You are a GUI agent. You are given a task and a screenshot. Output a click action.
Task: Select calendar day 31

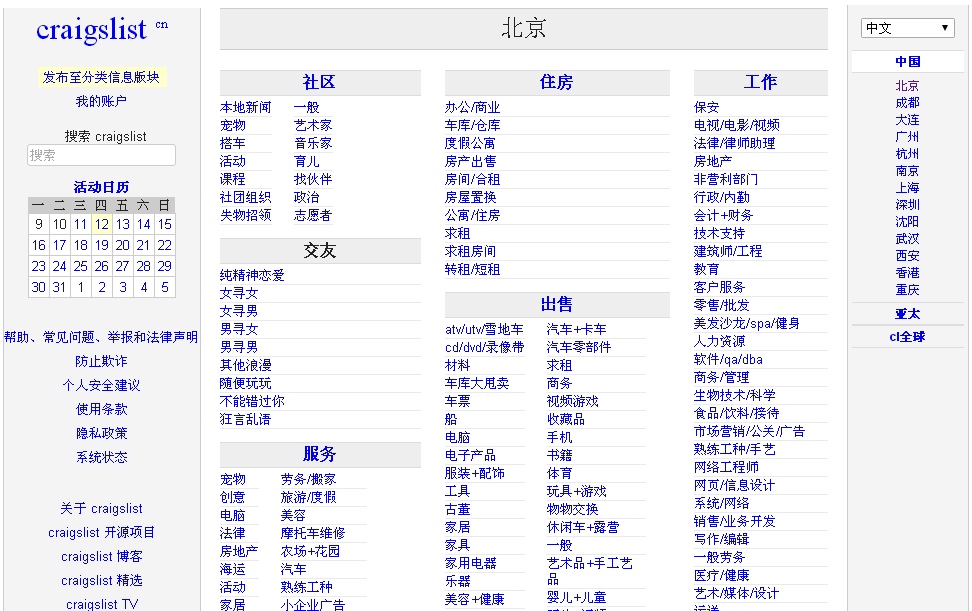coord(60,288)
